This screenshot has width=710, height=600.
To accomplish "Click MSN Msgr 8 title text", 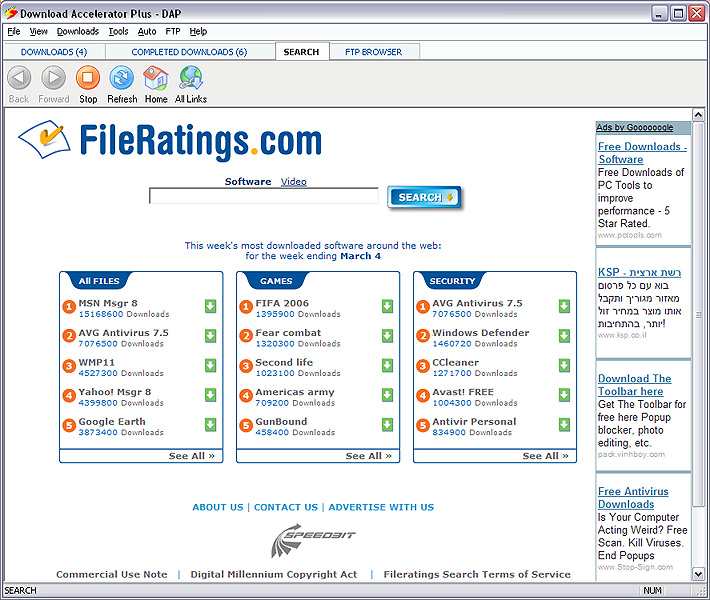I will click(108, 303).
